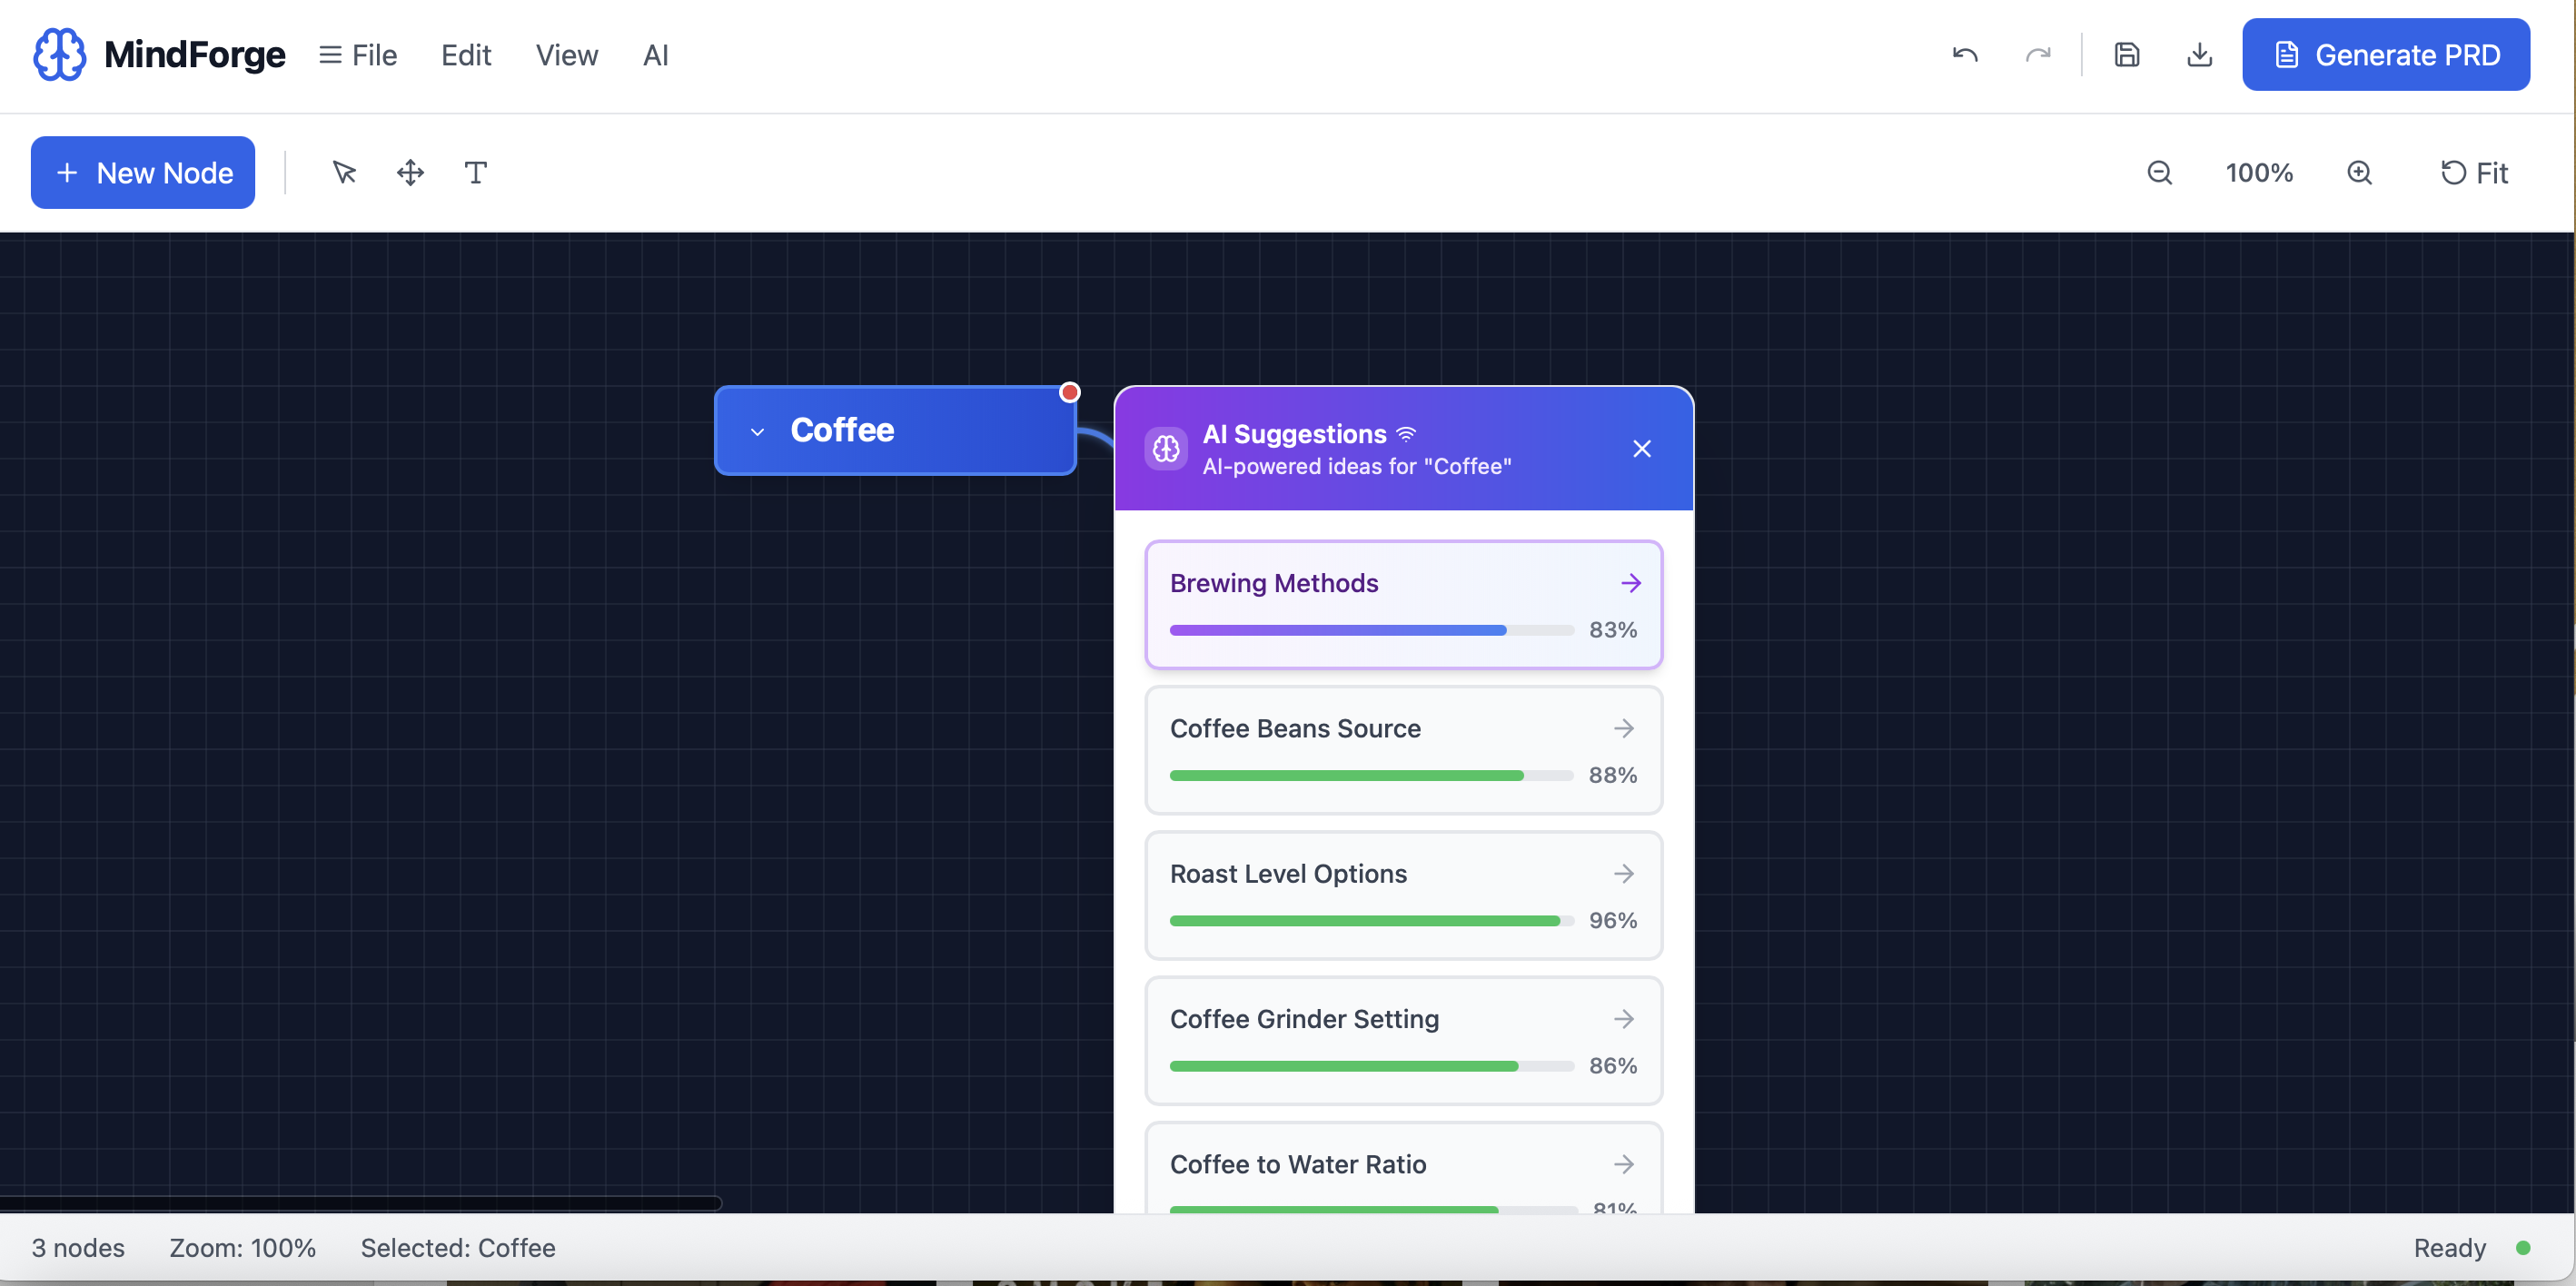Expand the Roast Level Options suggestion
Viewport: 2576px width, 1286px height.
(1623, 873)
